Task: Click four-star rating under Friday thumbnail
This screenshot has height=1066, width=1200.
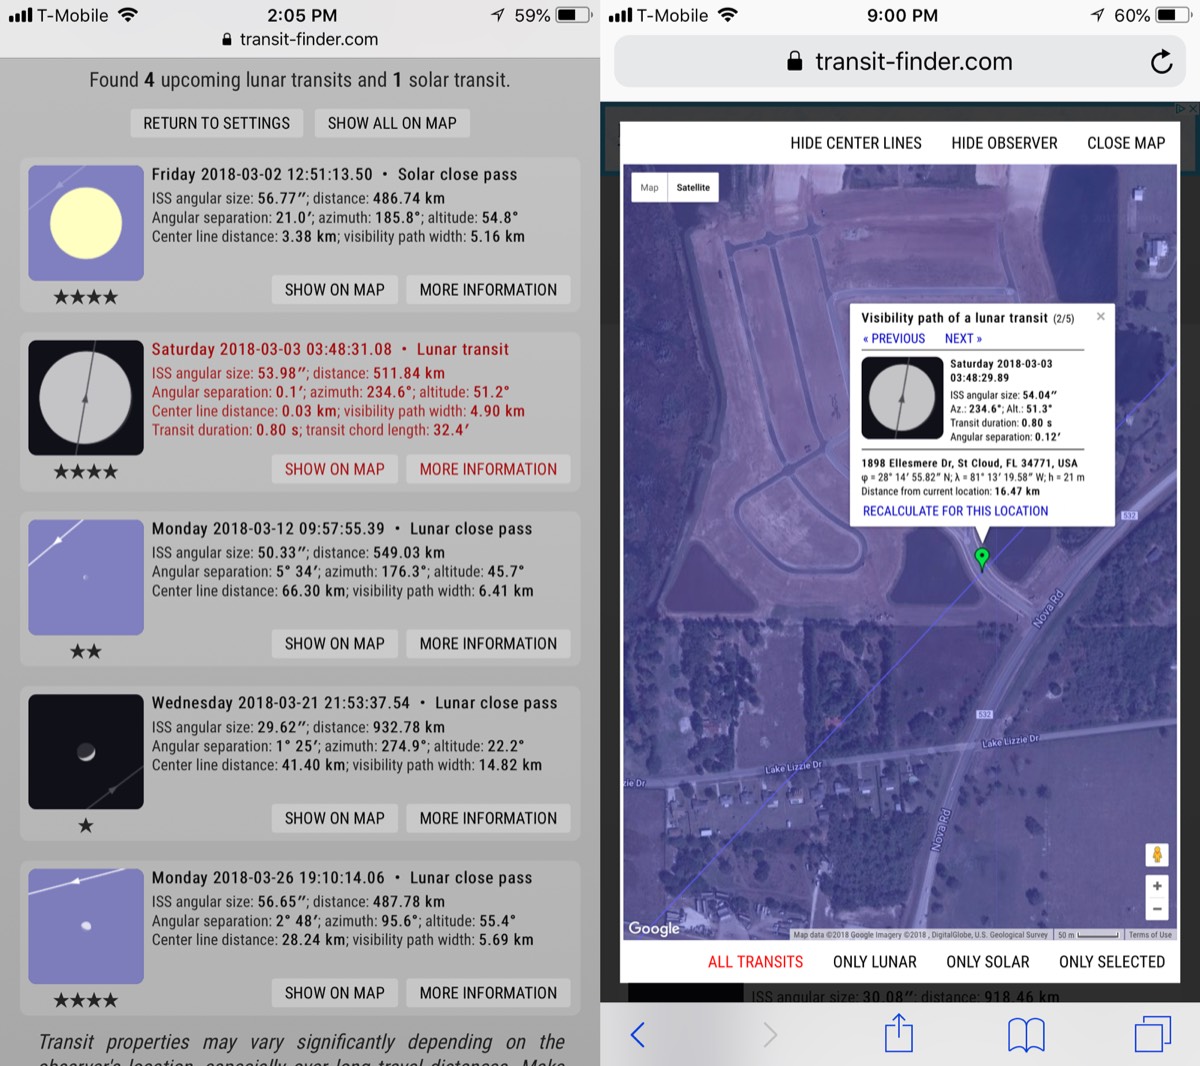Action: [86, 297]
